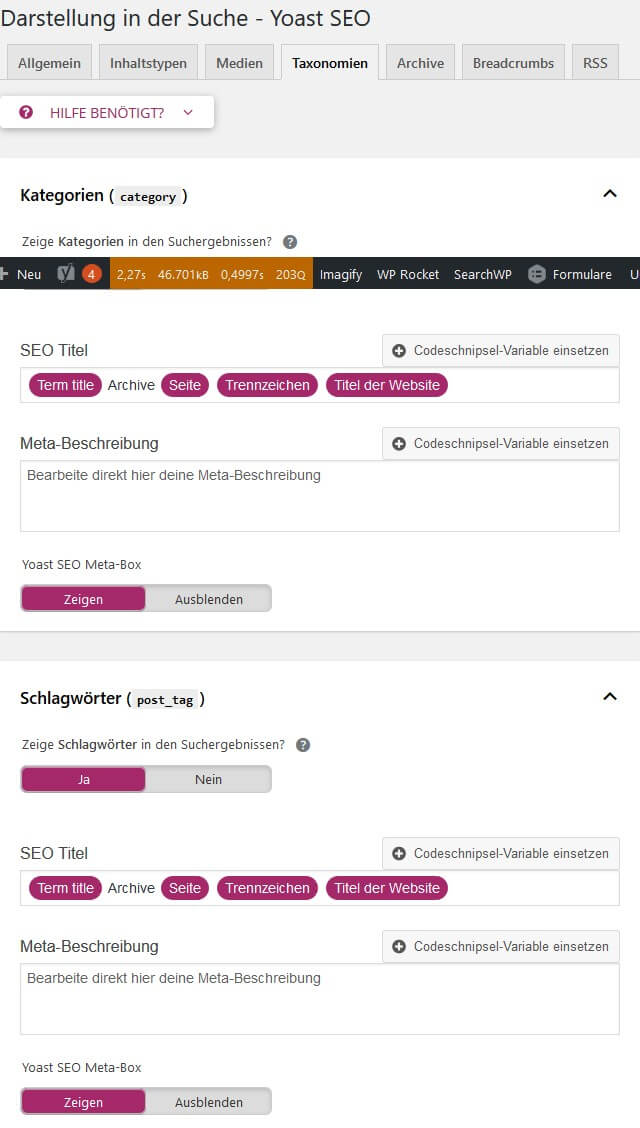Select the Taxonomien tab
The image size is (640, 1128).
click(x=329, y=63)
